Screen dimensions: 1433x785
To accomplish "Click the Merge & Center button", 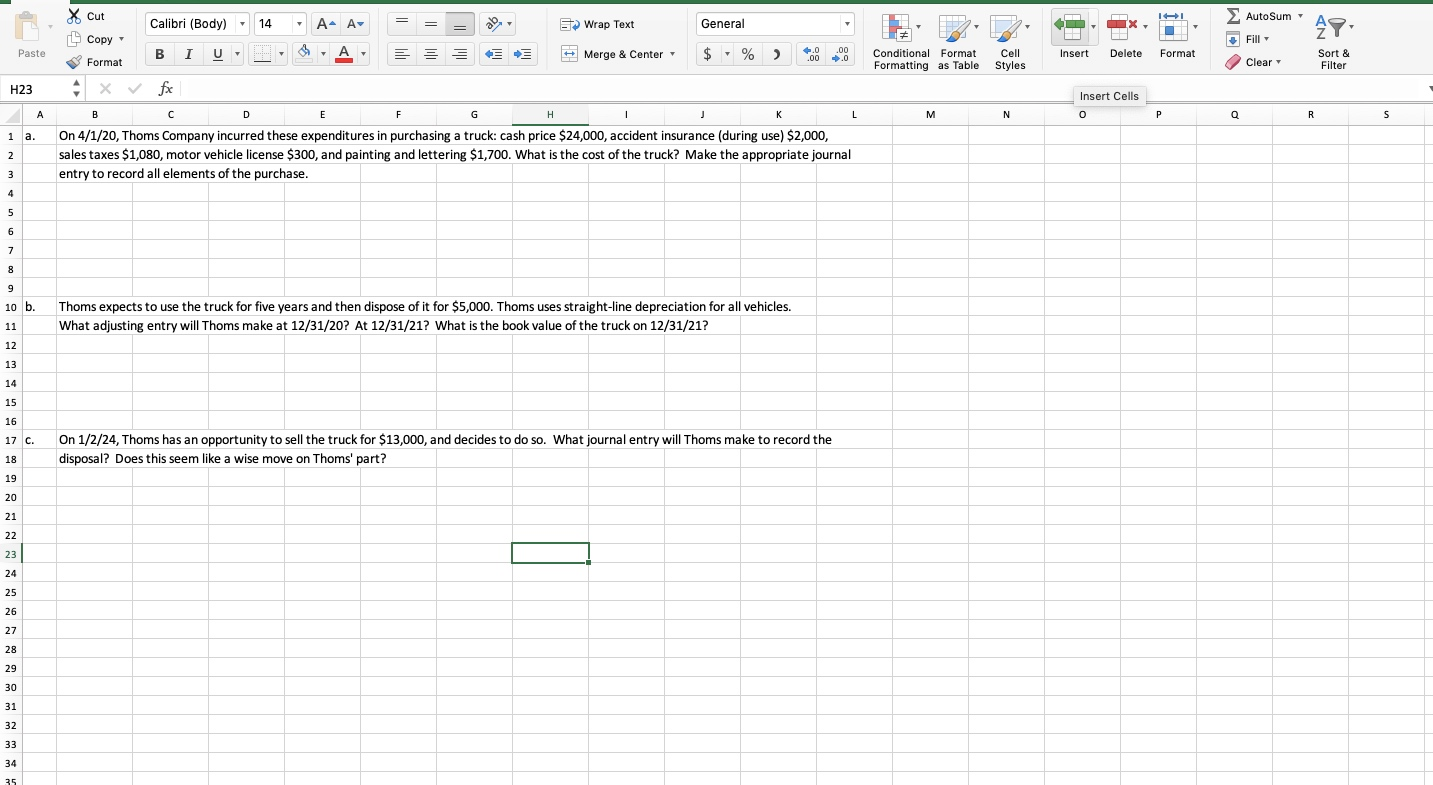I will [x=612, y=54].
